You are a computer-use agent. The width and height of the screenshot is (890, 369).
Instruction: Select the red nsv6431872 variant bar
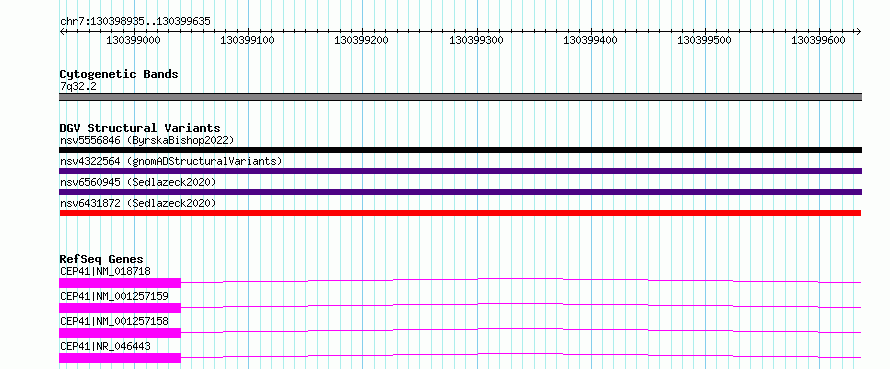(x=460, y=213)
